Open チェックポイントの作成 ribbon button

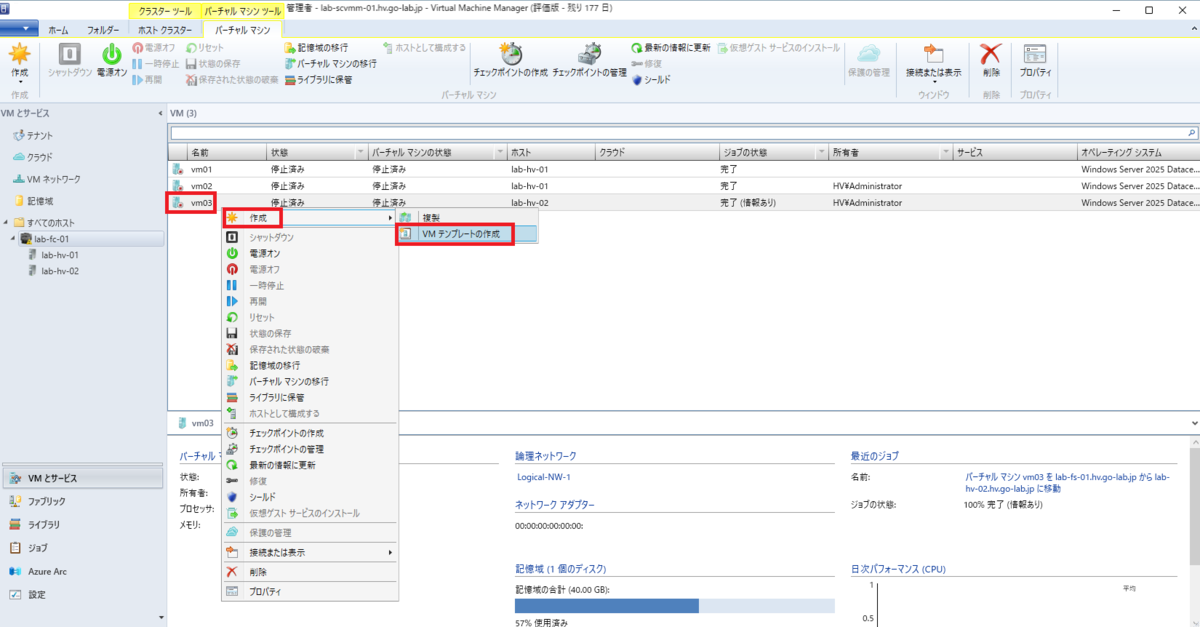pos(510,61)
